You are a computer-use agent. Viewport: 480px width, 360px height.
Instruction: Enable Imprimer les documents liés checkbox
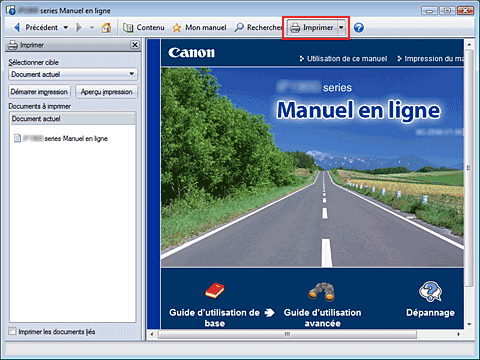click(x=12, y=331)
